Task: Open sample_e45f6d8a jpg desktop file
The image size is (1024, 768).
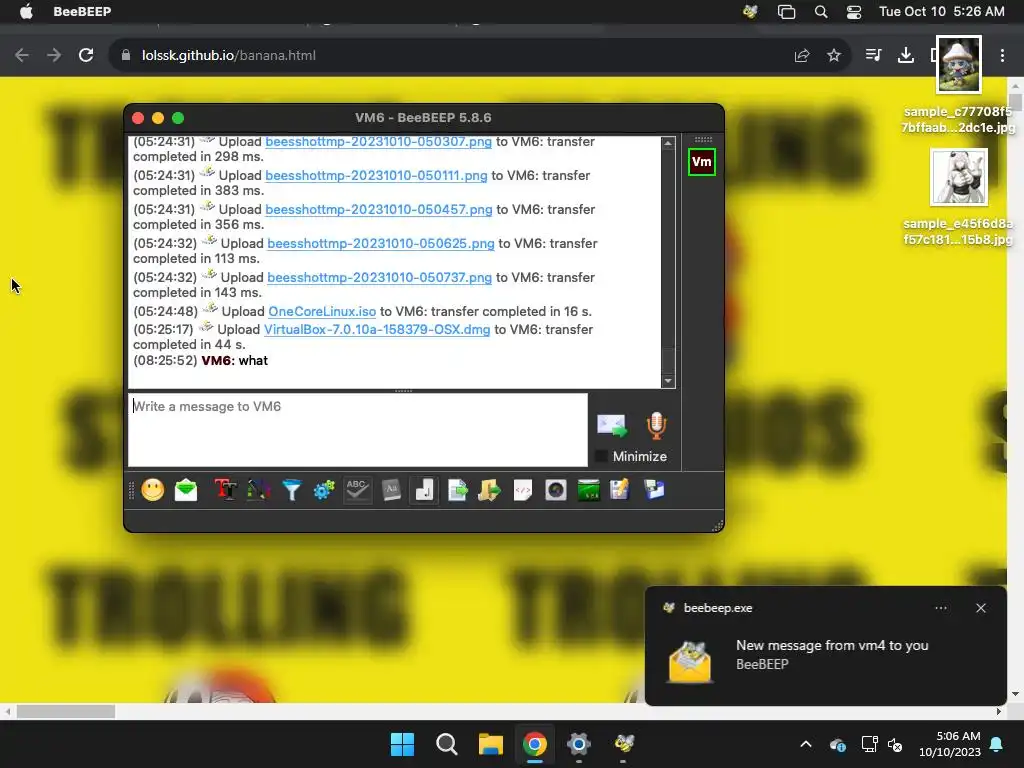Action: [x=959, y=197]
